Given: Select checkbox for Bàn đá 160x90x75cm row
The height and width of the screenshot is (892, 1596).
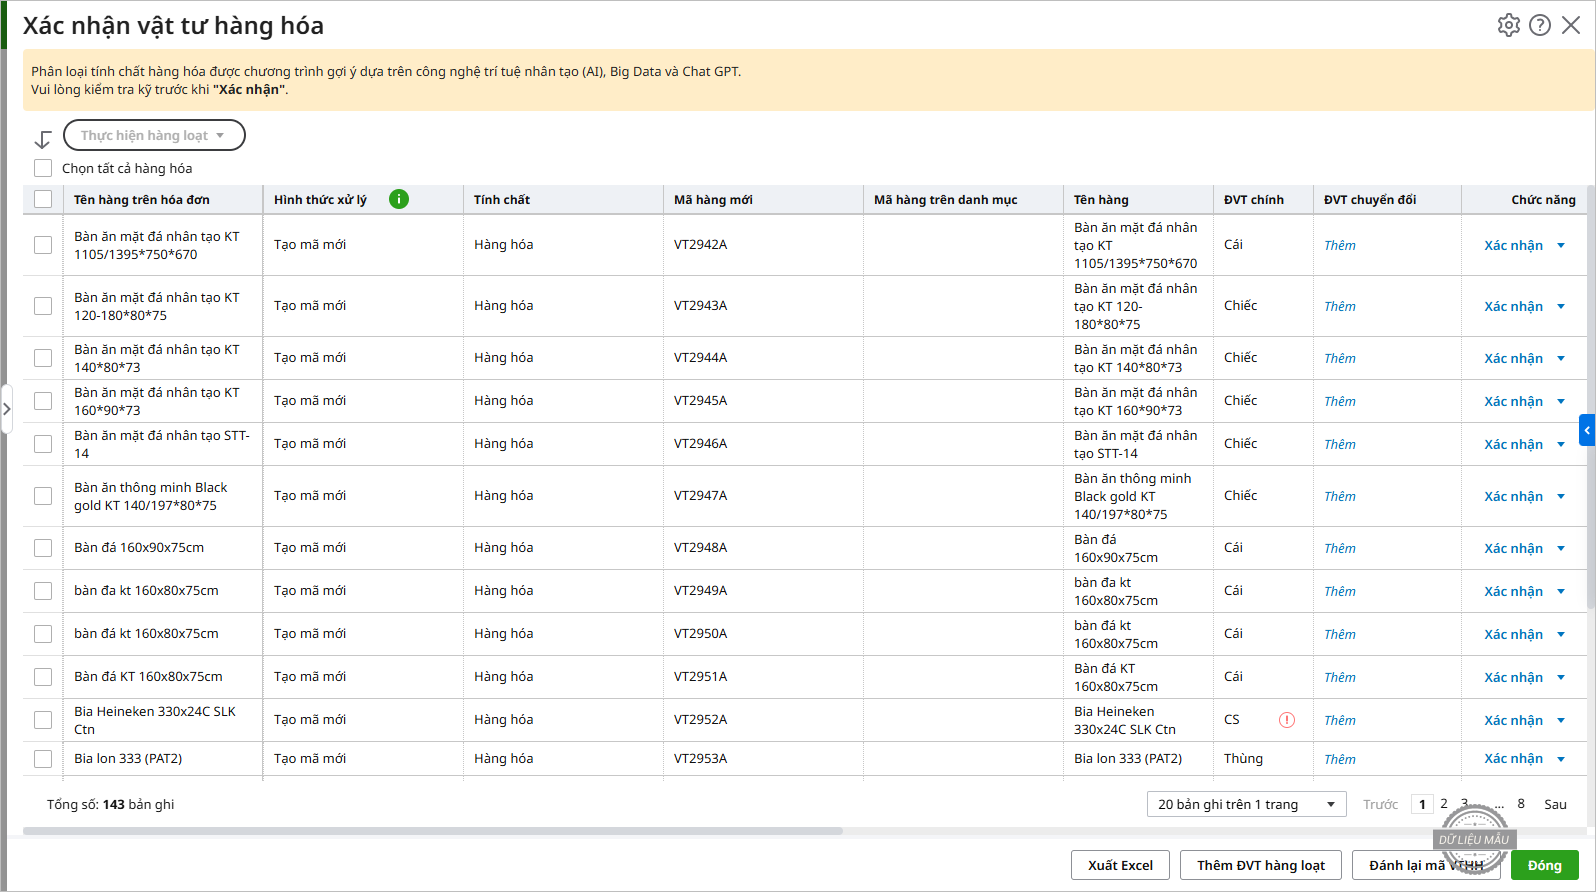Looking at the screenshot, I should 43,548.
